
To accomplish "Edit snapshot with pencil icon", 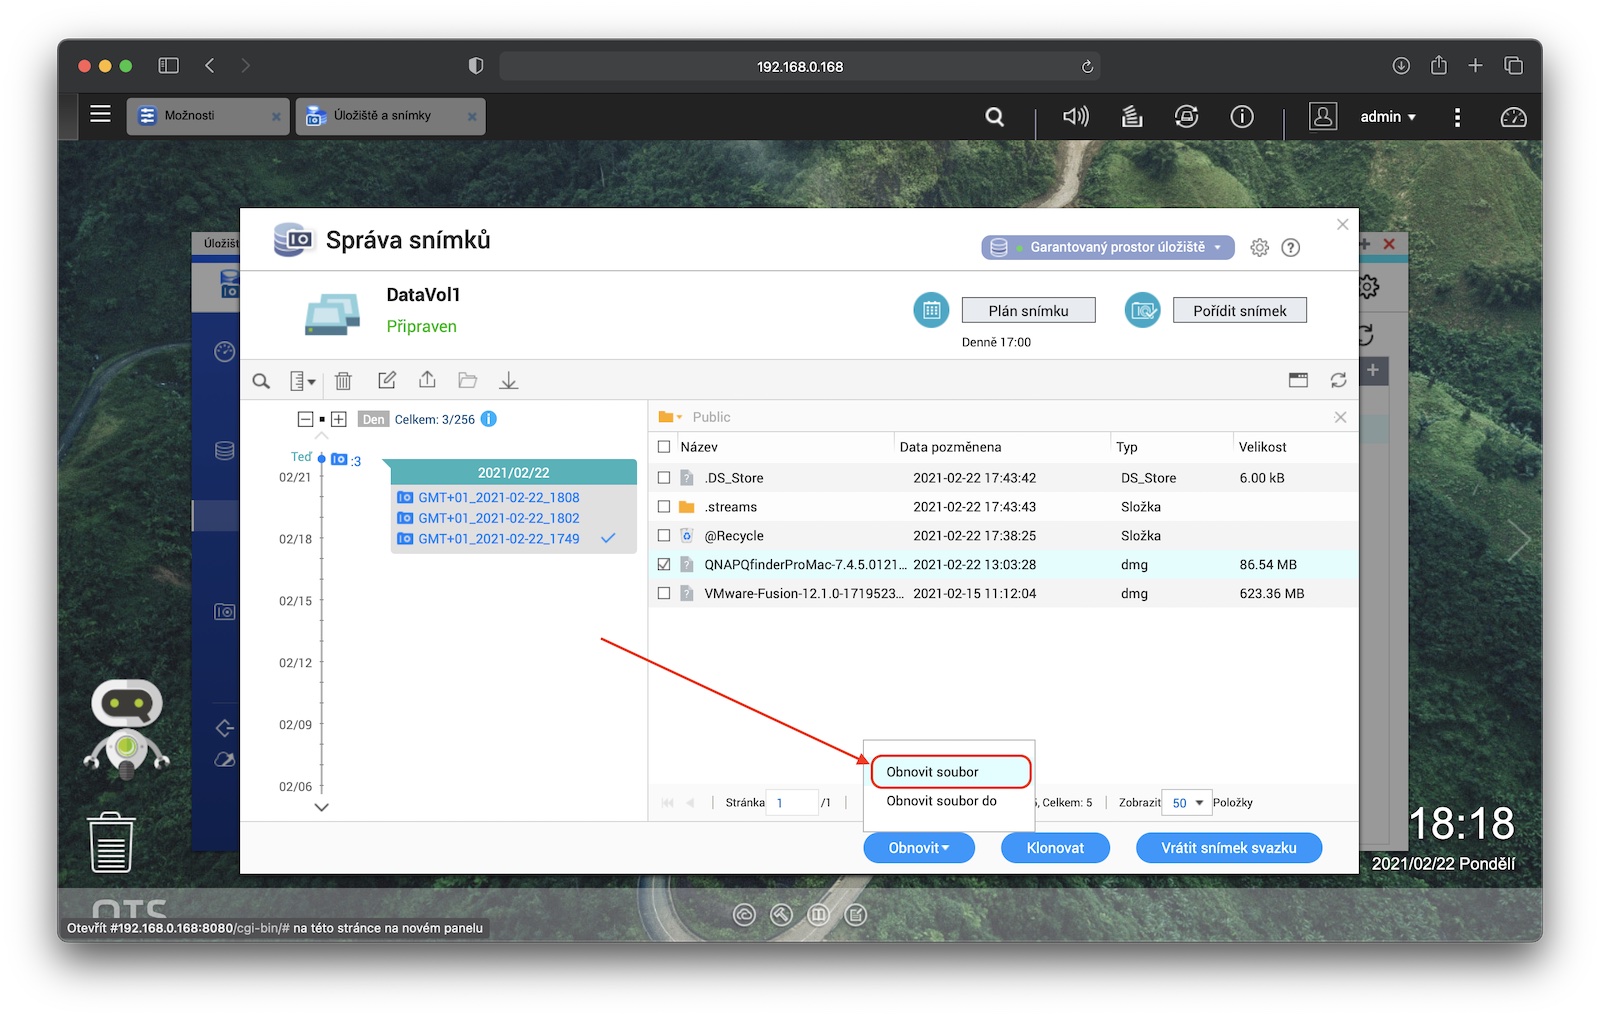I will coord(387,380).
